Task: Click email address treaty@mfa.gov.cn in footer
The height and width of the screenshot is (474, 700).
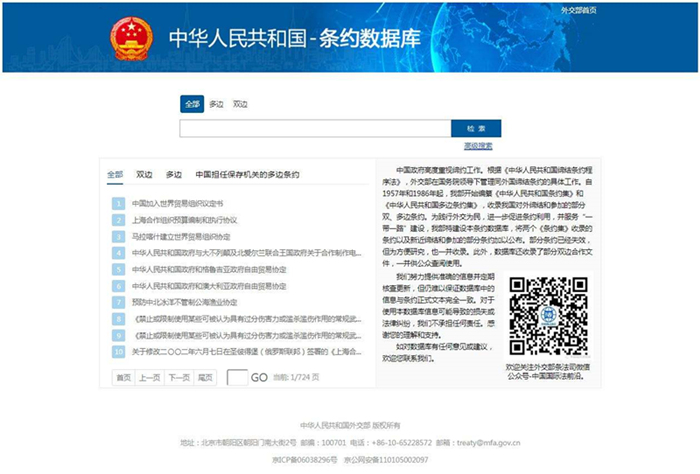Action: pyautogui.click(x=488, y=443)
